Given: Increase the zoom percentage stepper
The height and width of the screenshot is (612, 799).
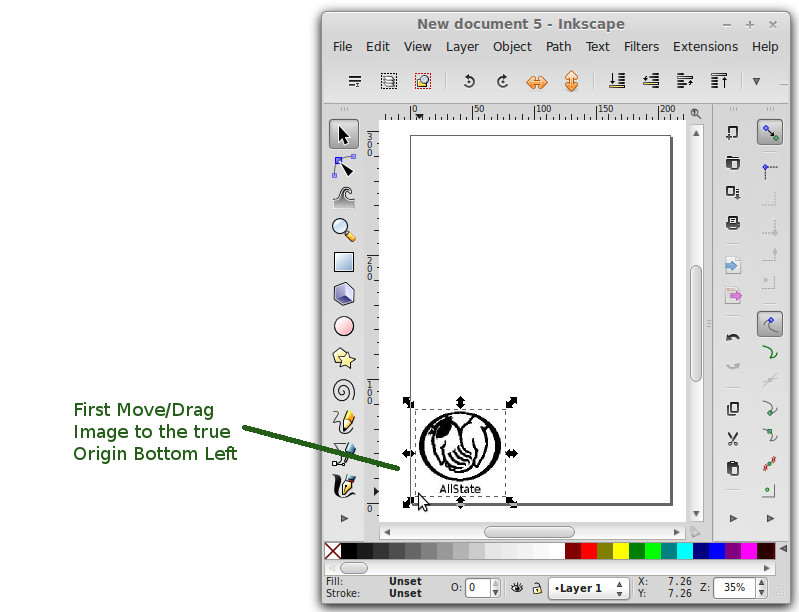Looking at the screenshot, I should pyautogui.click(x=761, y=583).
